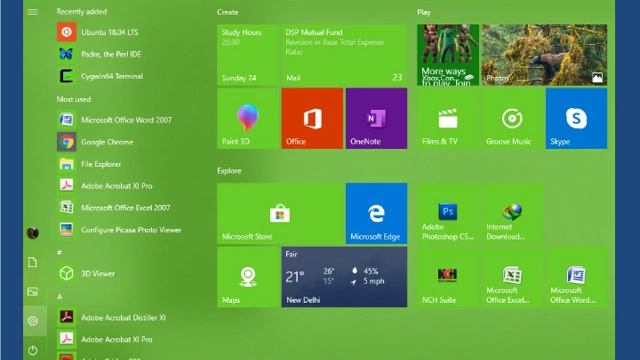Launch the Microsoft Edge tile
Screen dimensions: 640x360
coord(376,213)
